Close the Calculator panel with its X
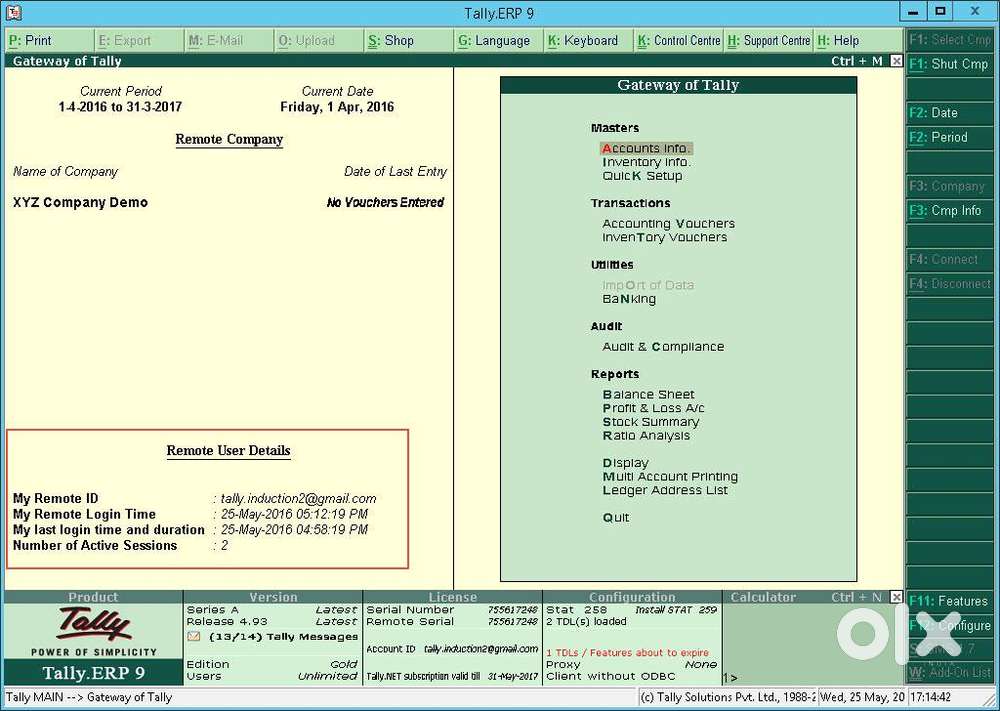 pyautogui.click(x=896, y=597)
